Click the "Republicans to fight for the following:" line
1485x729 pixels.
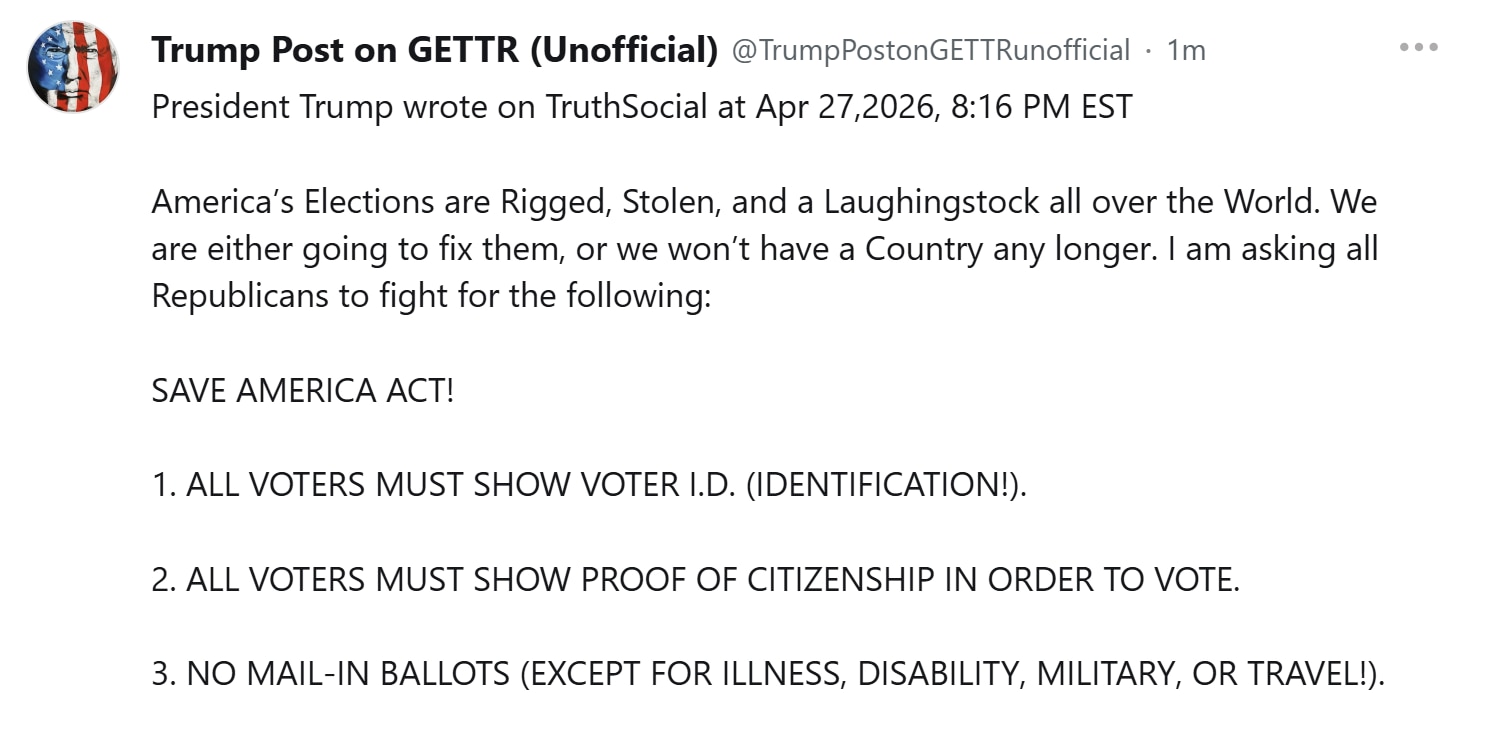click(x=431, y=296)
